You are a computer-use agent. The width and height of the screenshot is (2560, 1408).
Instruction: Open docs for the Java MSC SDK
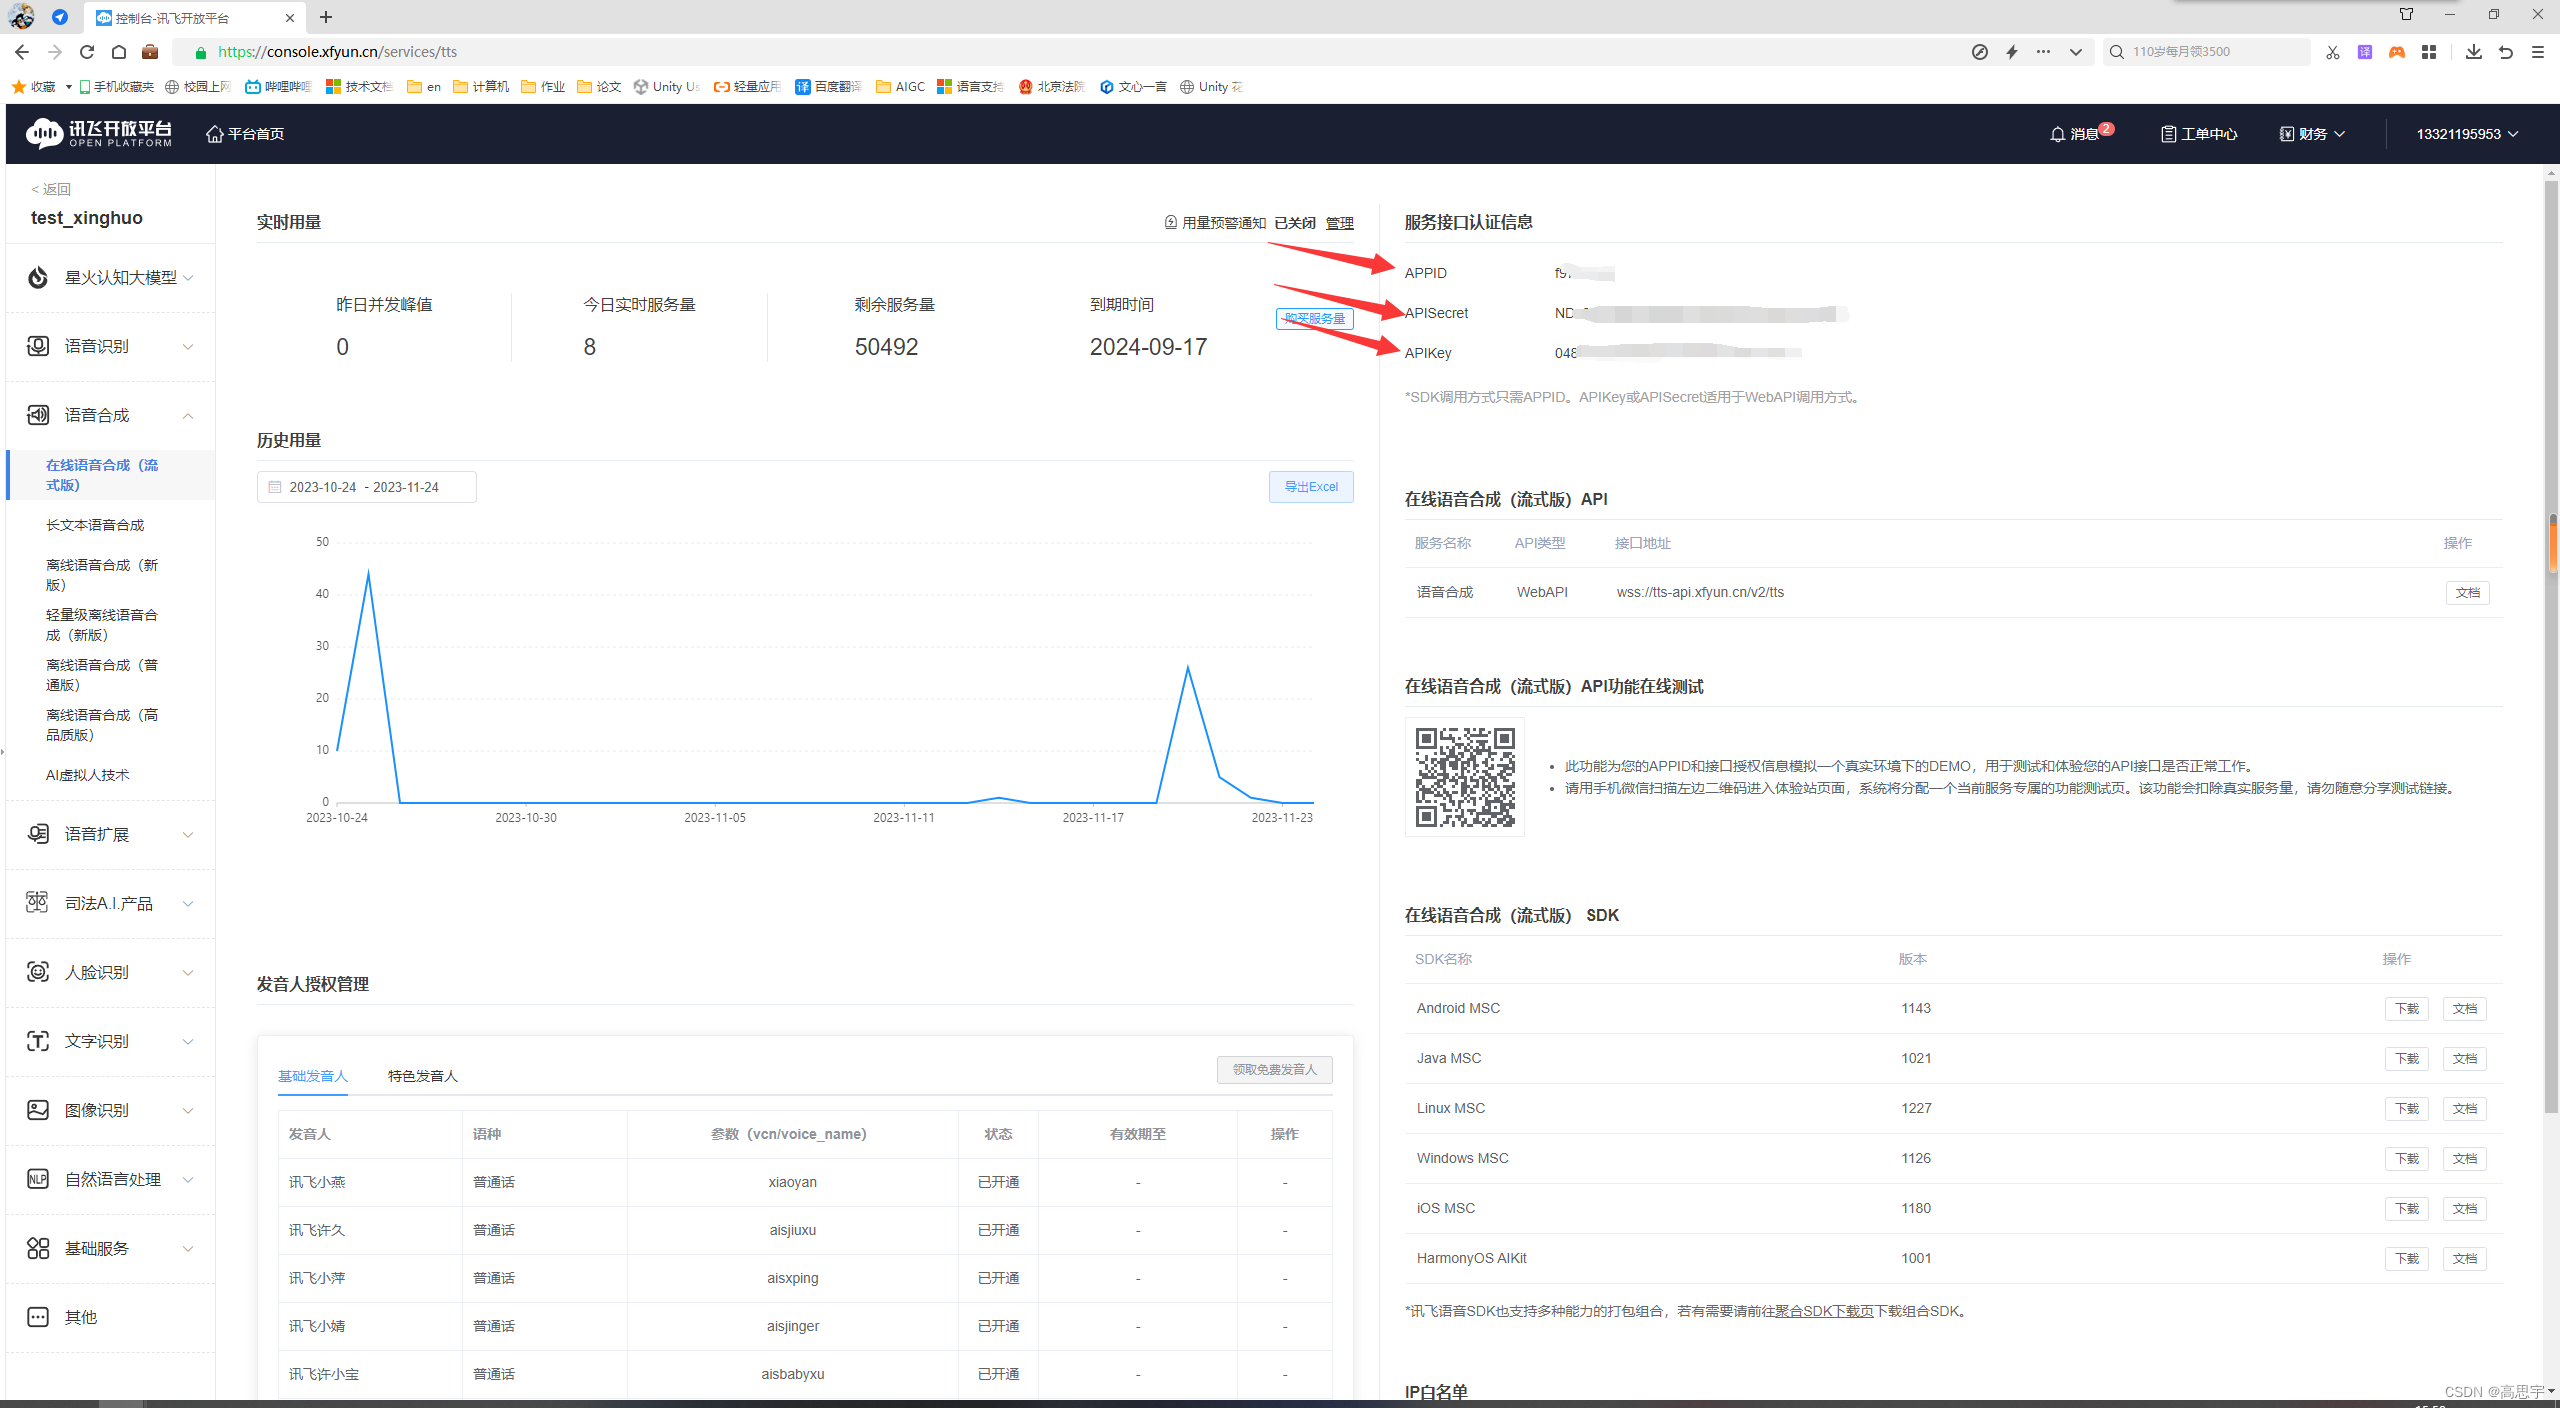tap(2464, 1059)
